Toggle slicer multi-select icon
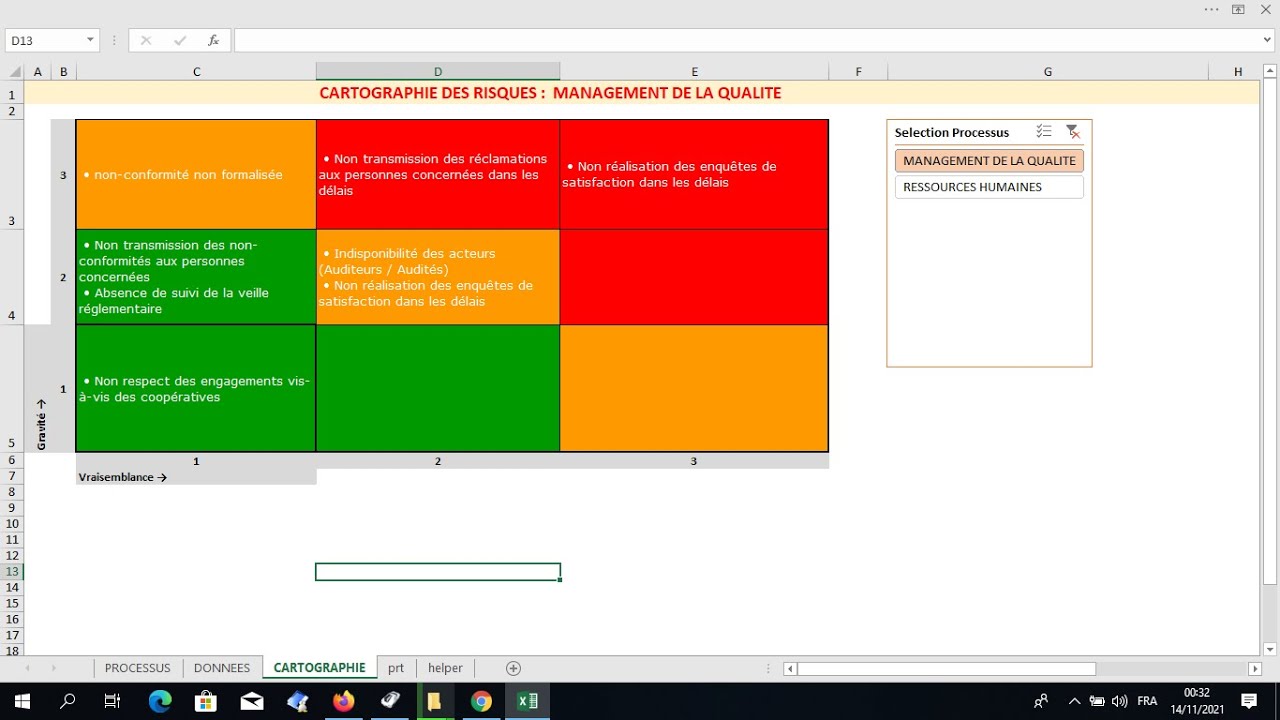Image resolution: width=1280 pixels, height=720 pixels. click(1044, 131)
